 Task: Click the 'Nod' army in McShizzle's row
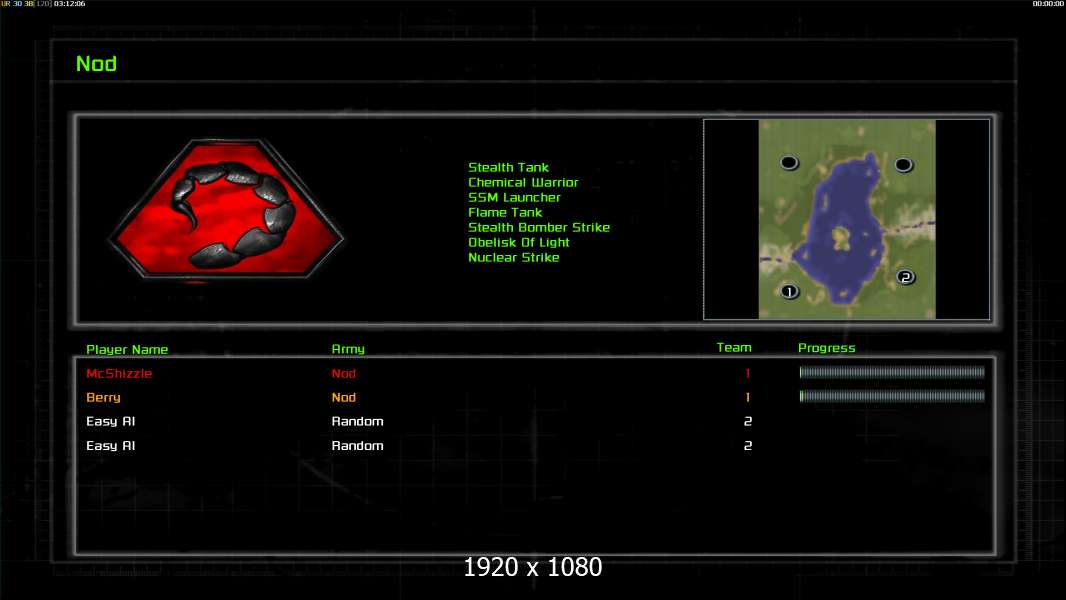pos(343,373)
